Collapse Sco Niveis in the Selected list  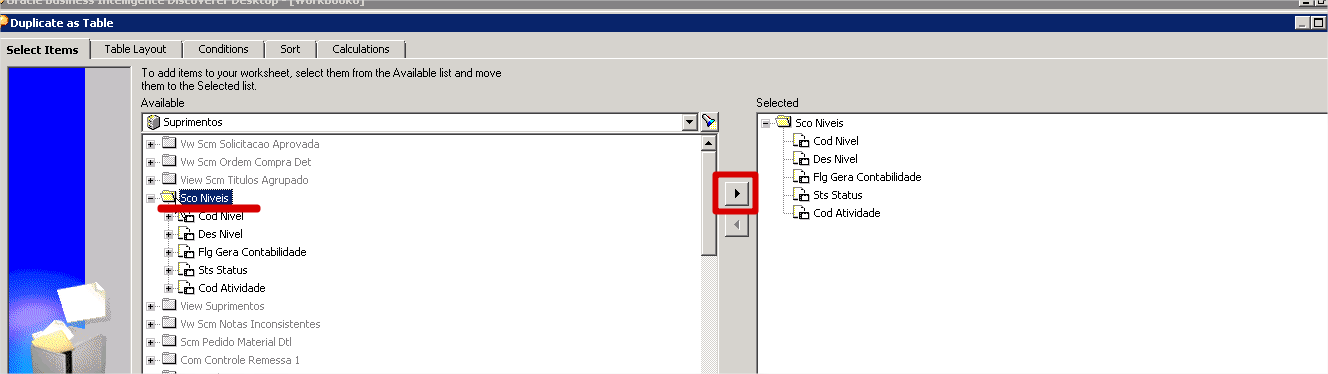point(766,123)
